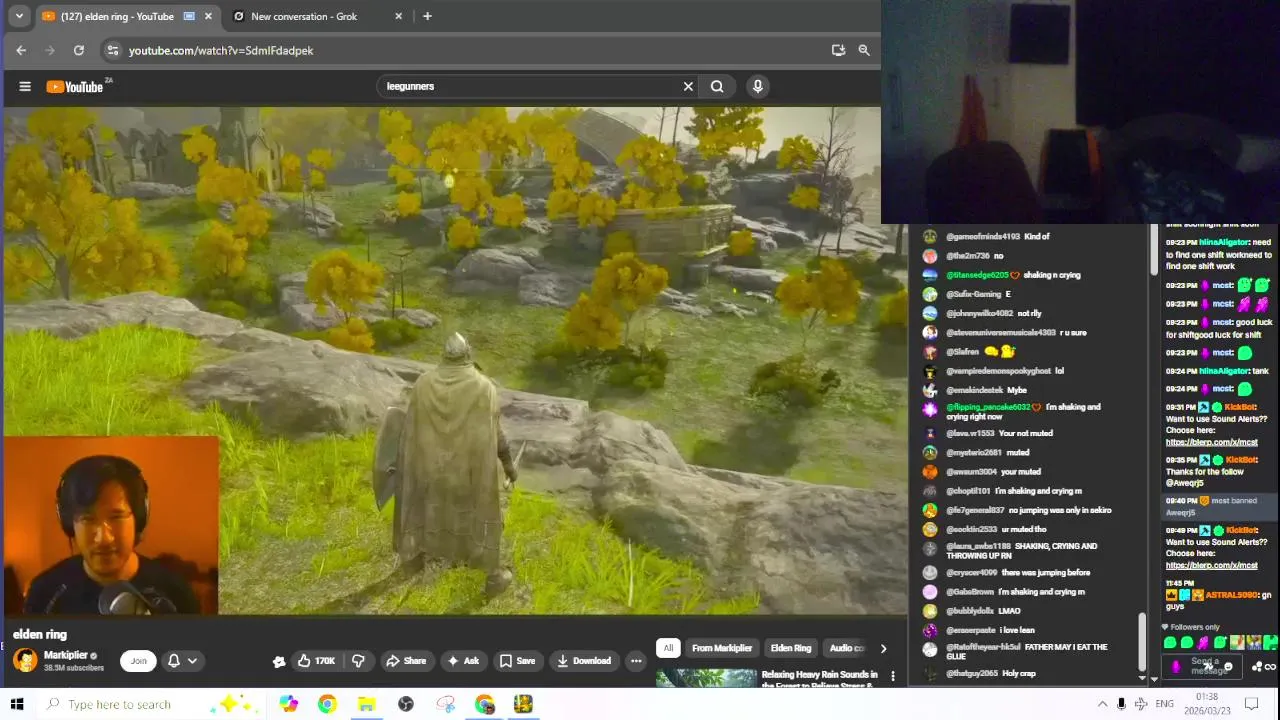Start voice search with the microphone
This screenshot has height=720, width=1280.
pyautogui.click(x=758, y=86)
